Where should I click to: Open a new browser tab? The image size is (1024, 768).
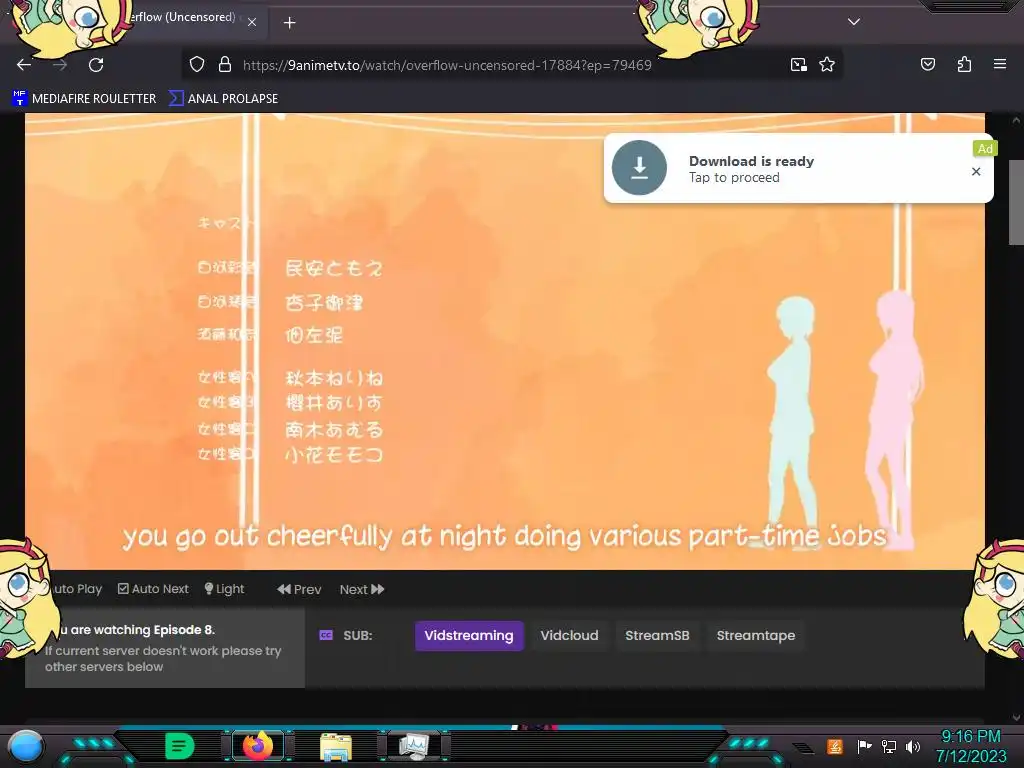289,23
